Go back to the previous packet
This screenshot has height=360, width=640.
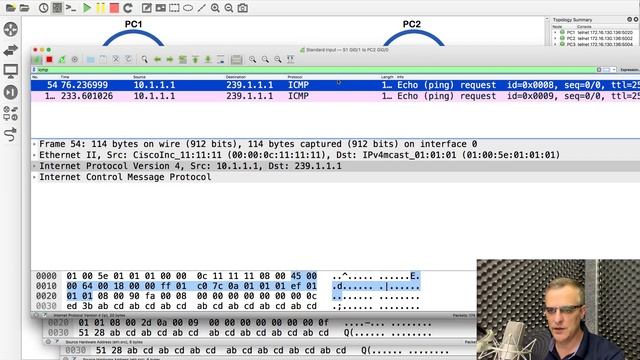(157, 60)
